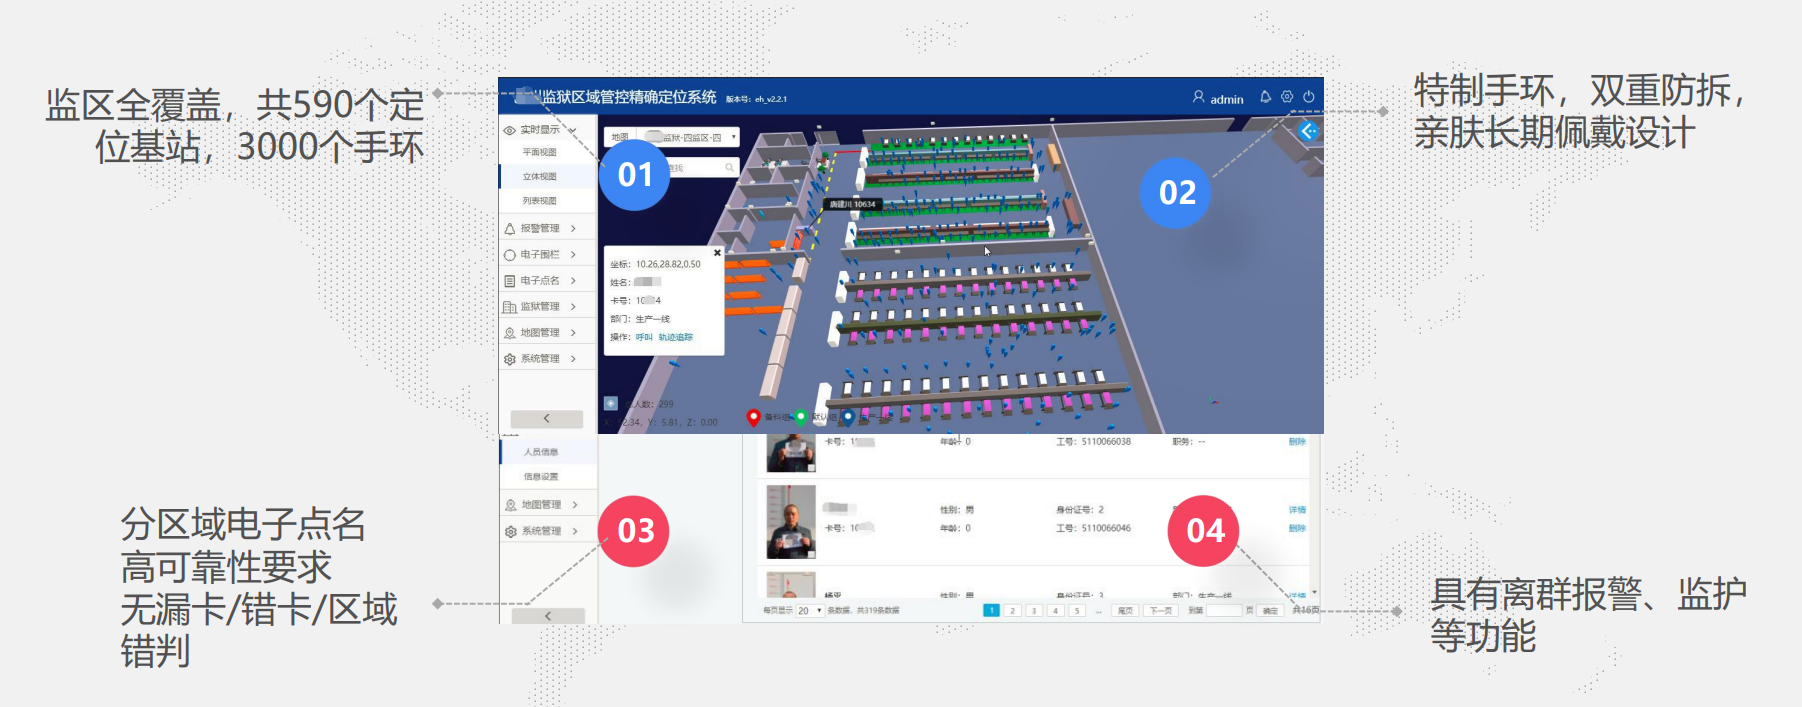Image resolution: width=1802 pixels, height=707 pixels.
Task: Click the search magnifier icon in map search box
Action: click(729, 167)
